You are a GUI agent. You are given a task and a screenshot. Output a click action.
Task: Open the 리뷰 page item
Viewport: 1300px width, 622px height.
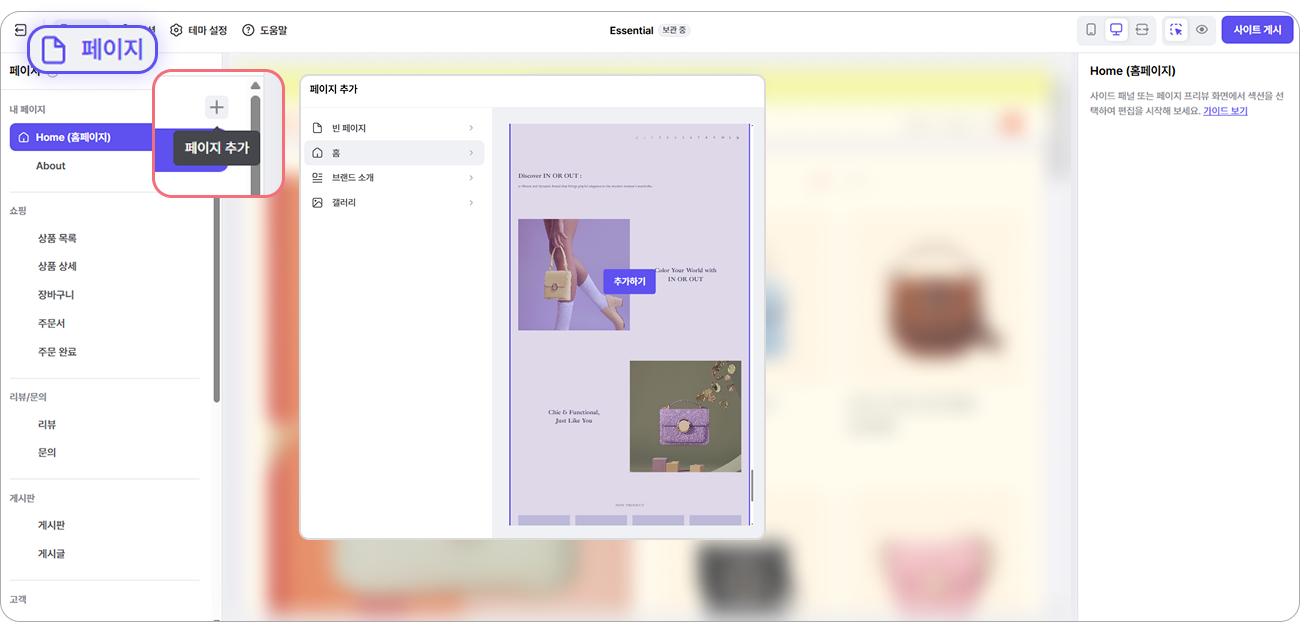[x=47, y=424]
